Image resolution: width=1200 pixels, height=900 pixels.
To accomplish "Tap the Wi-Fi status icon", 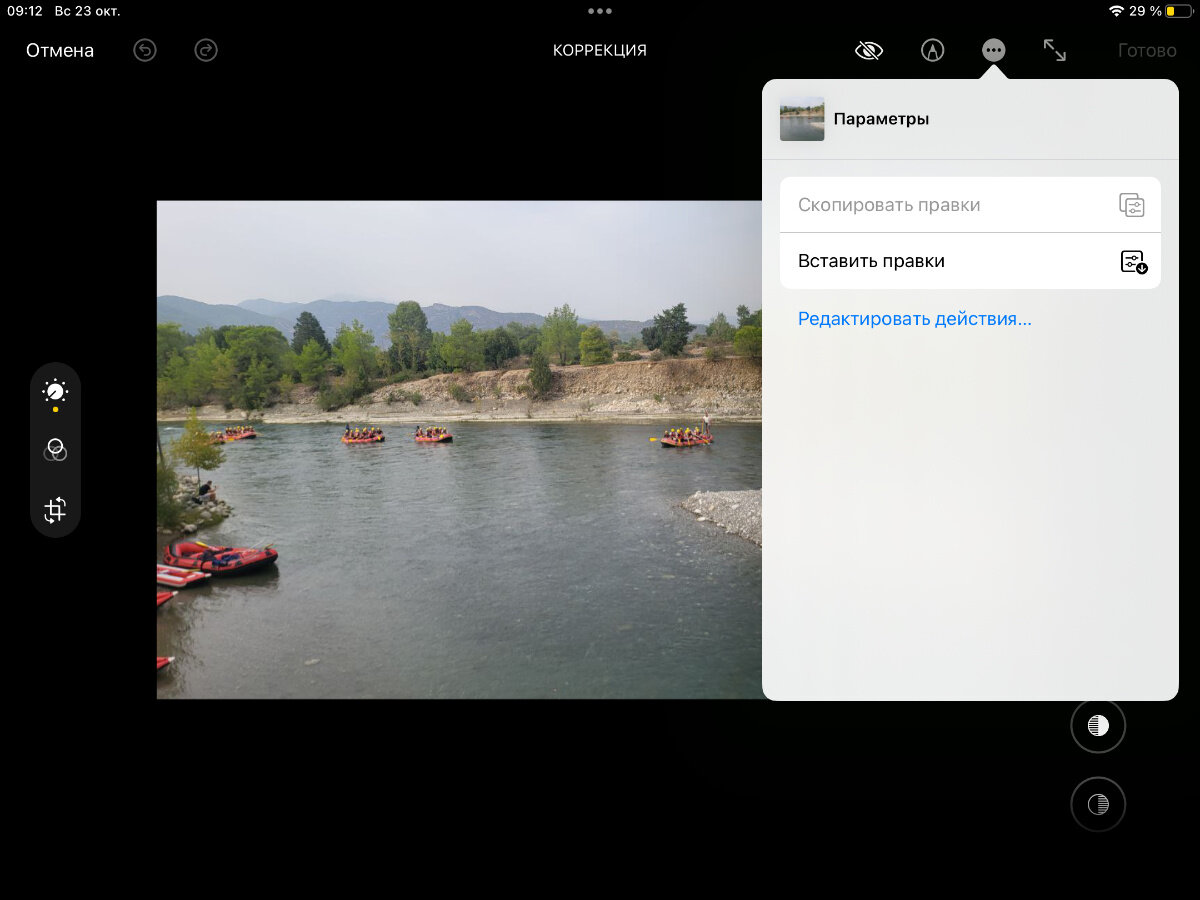I will pos(1116,11).
